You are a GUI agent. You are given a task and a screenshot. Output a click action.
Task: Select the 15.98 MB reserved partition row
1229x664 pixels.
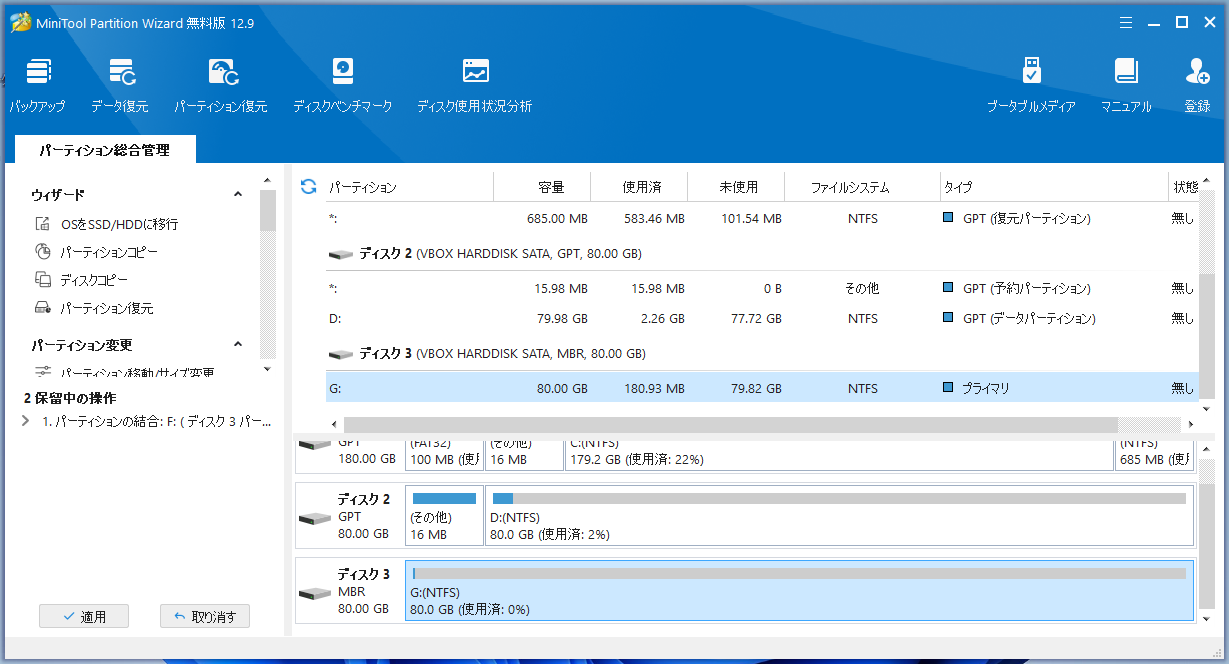click(762, 288)
